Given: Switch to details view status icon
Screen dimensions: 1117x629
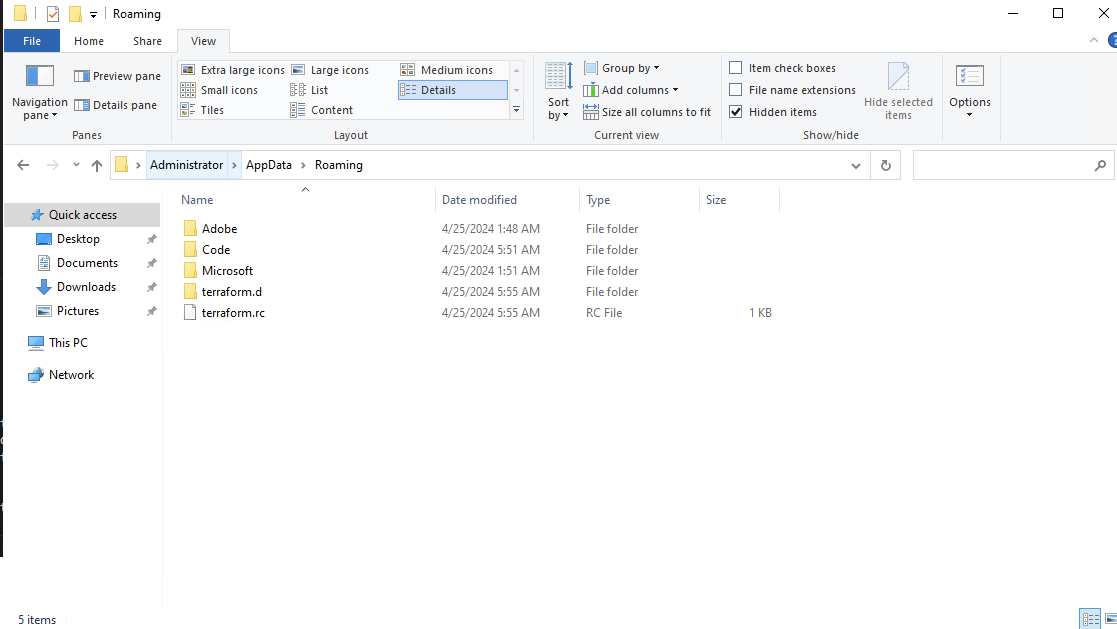Looking at the screenshot, I should 1090,619.
